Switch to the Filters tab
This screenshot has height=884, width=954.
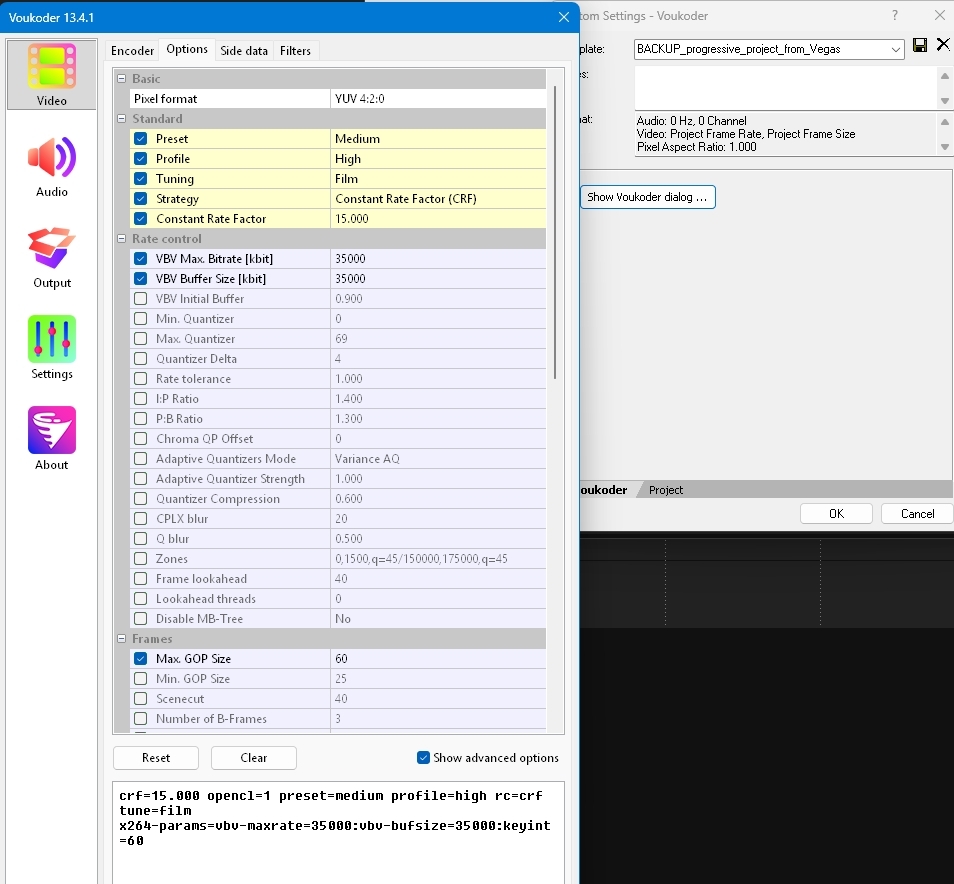pos(295,50)
